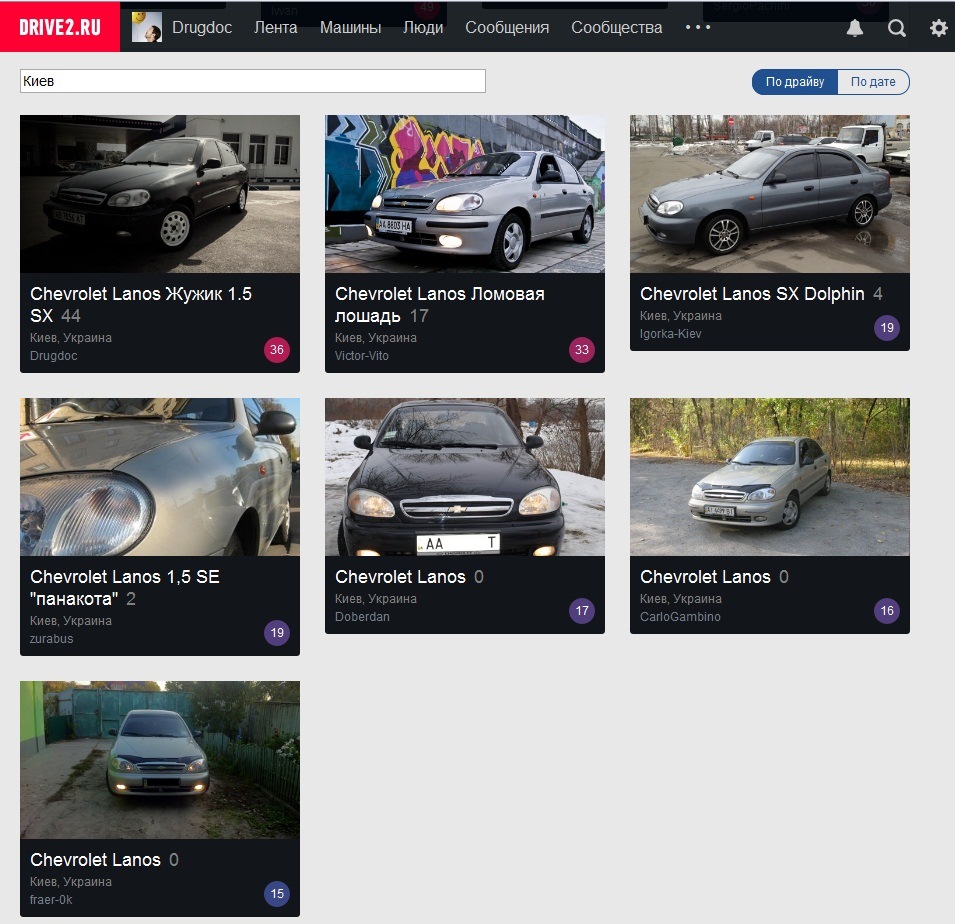
Task: Open CarloGambino's Chevrolet Lanos title
Action: [705, 577]
